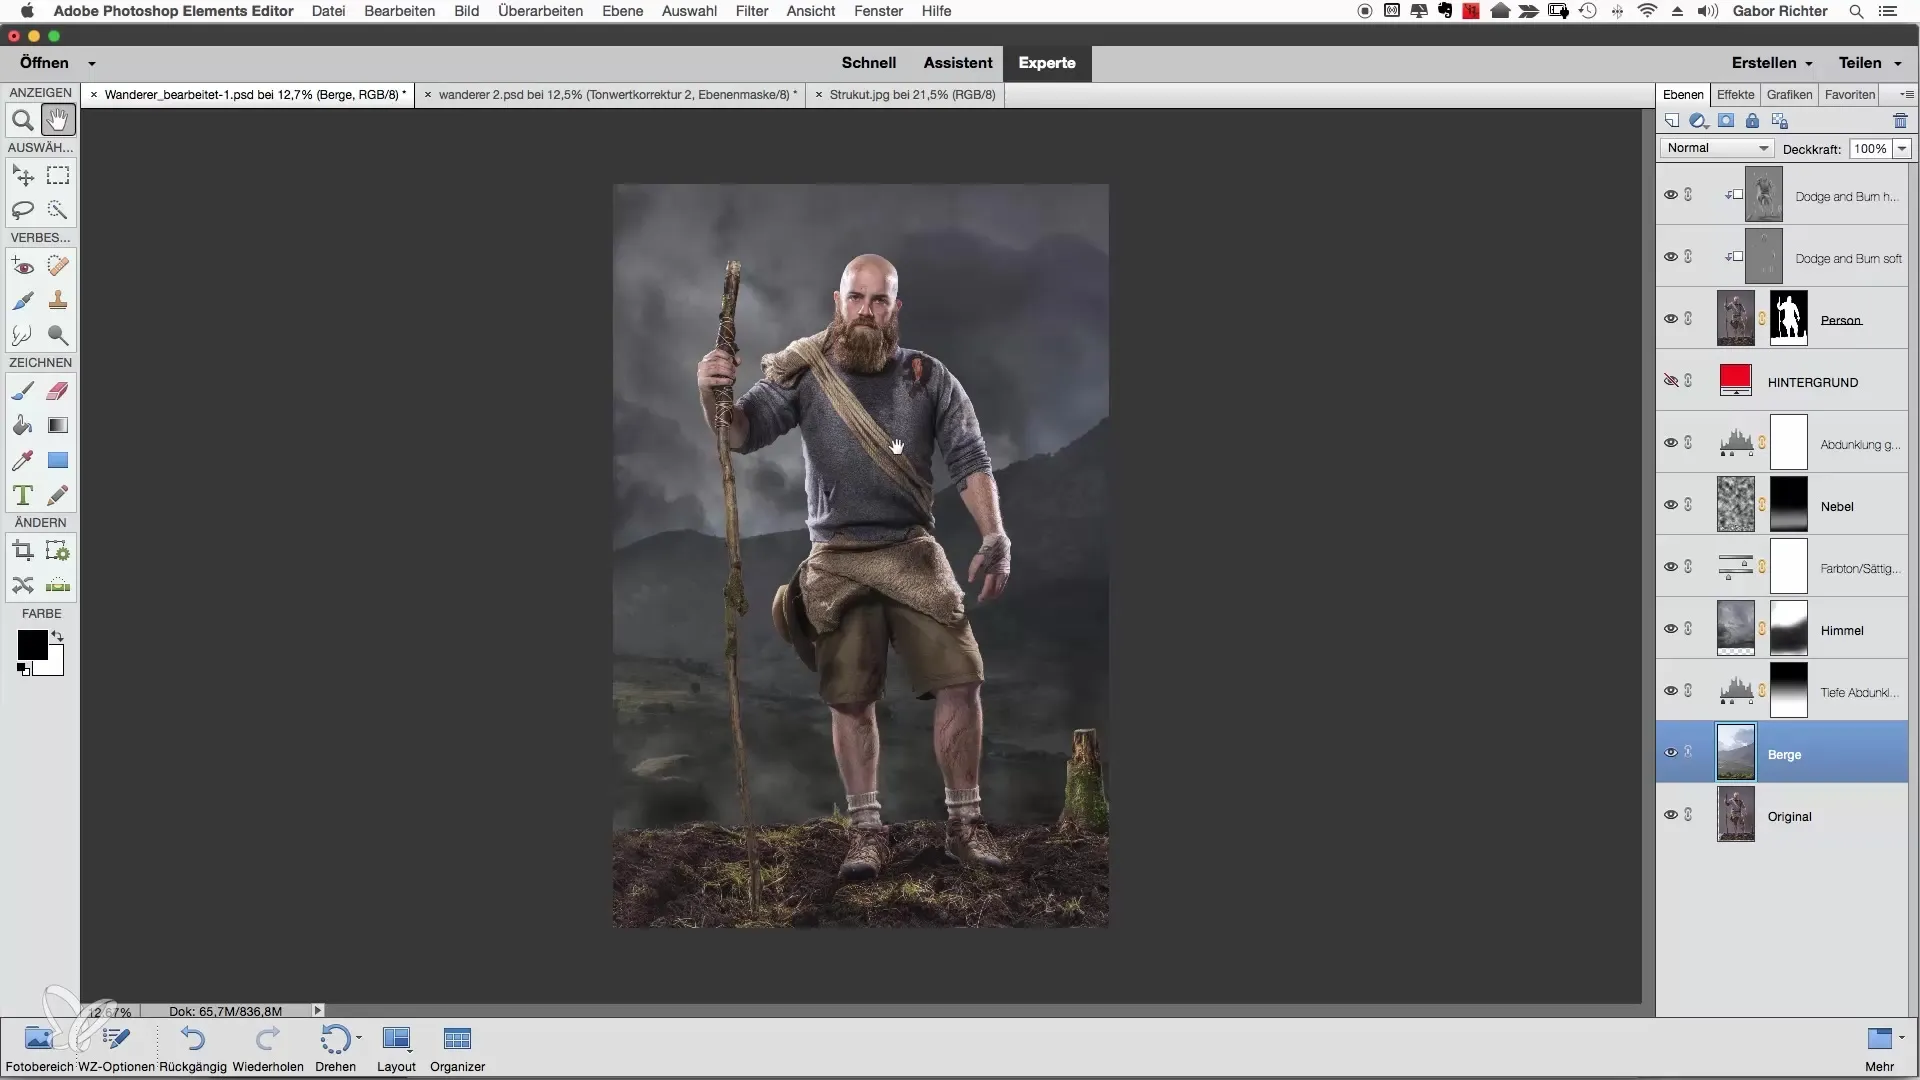Switch to the Effekte panel tab
This screenshot has width=1920, height=1080.
click(1735, 95)
